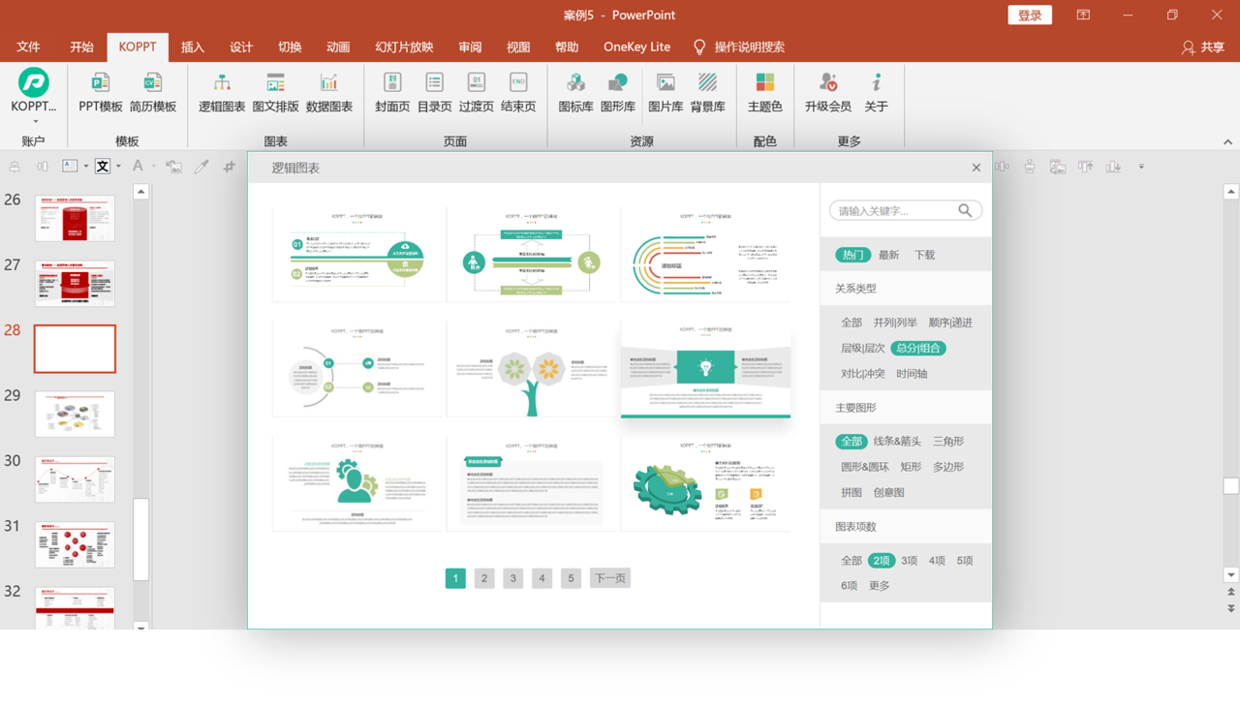The height and width of the screenshot is (709, 1240).
Task: Select slide 29 thumbnail
Action: [75, 414]
